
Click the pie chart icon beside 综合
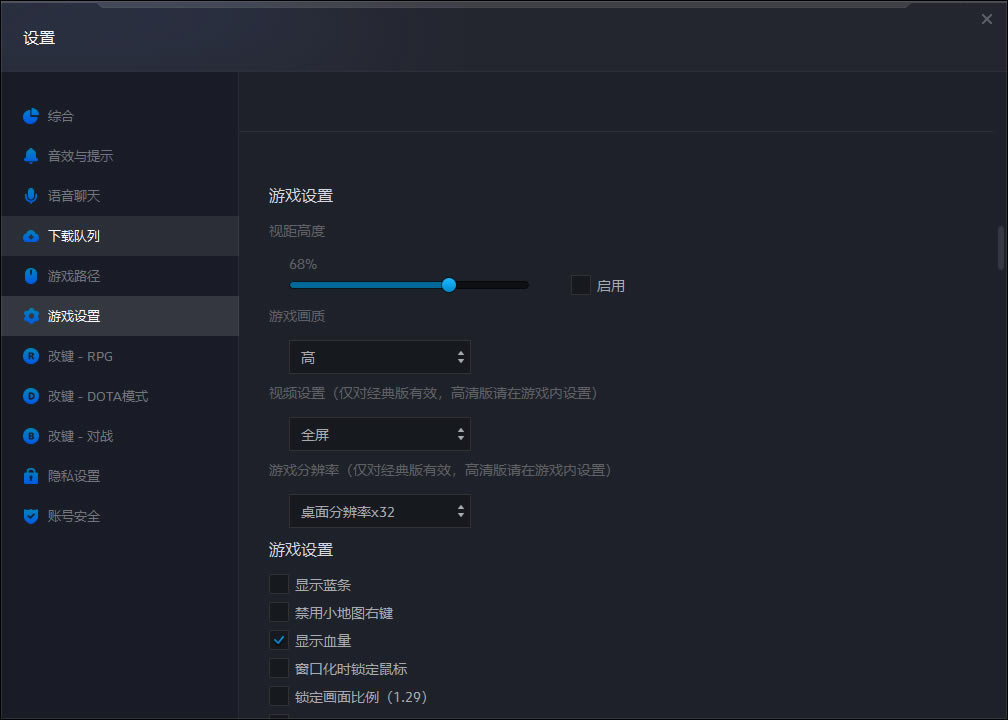point(31,116)
